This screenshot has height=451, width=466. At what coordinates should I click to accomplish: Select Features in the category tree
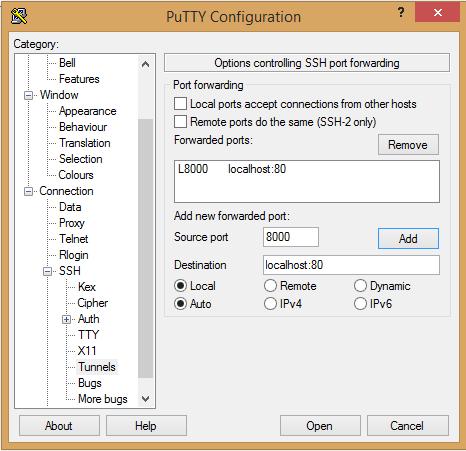point(79,79)
